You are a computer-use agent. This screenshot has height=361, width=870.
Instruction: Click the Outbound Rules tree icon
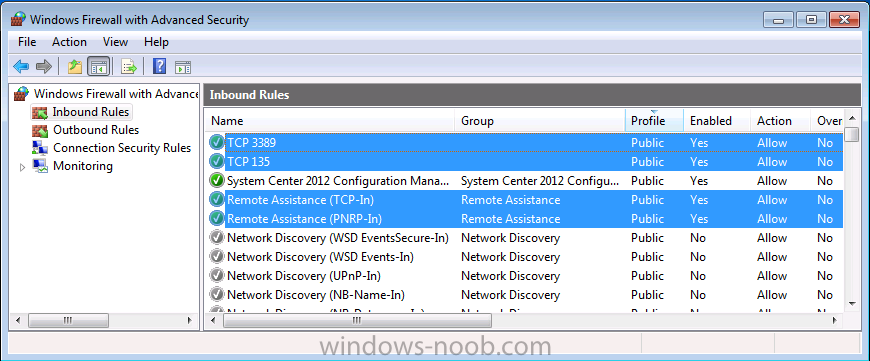click(40, 130)
